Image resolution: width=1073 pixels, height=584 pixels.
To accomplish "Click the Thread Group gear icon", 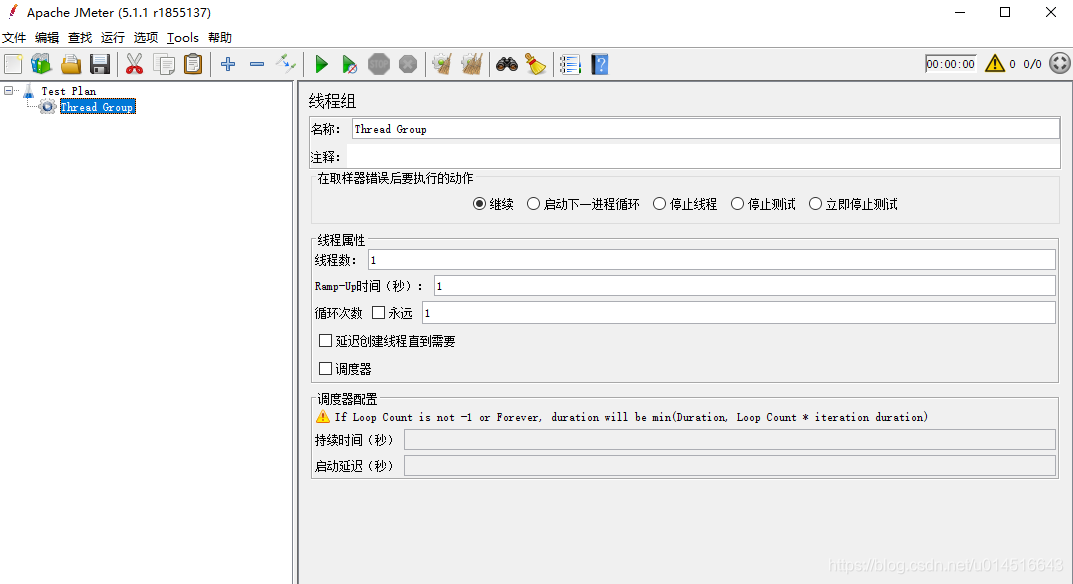I will tap(47, 107).
